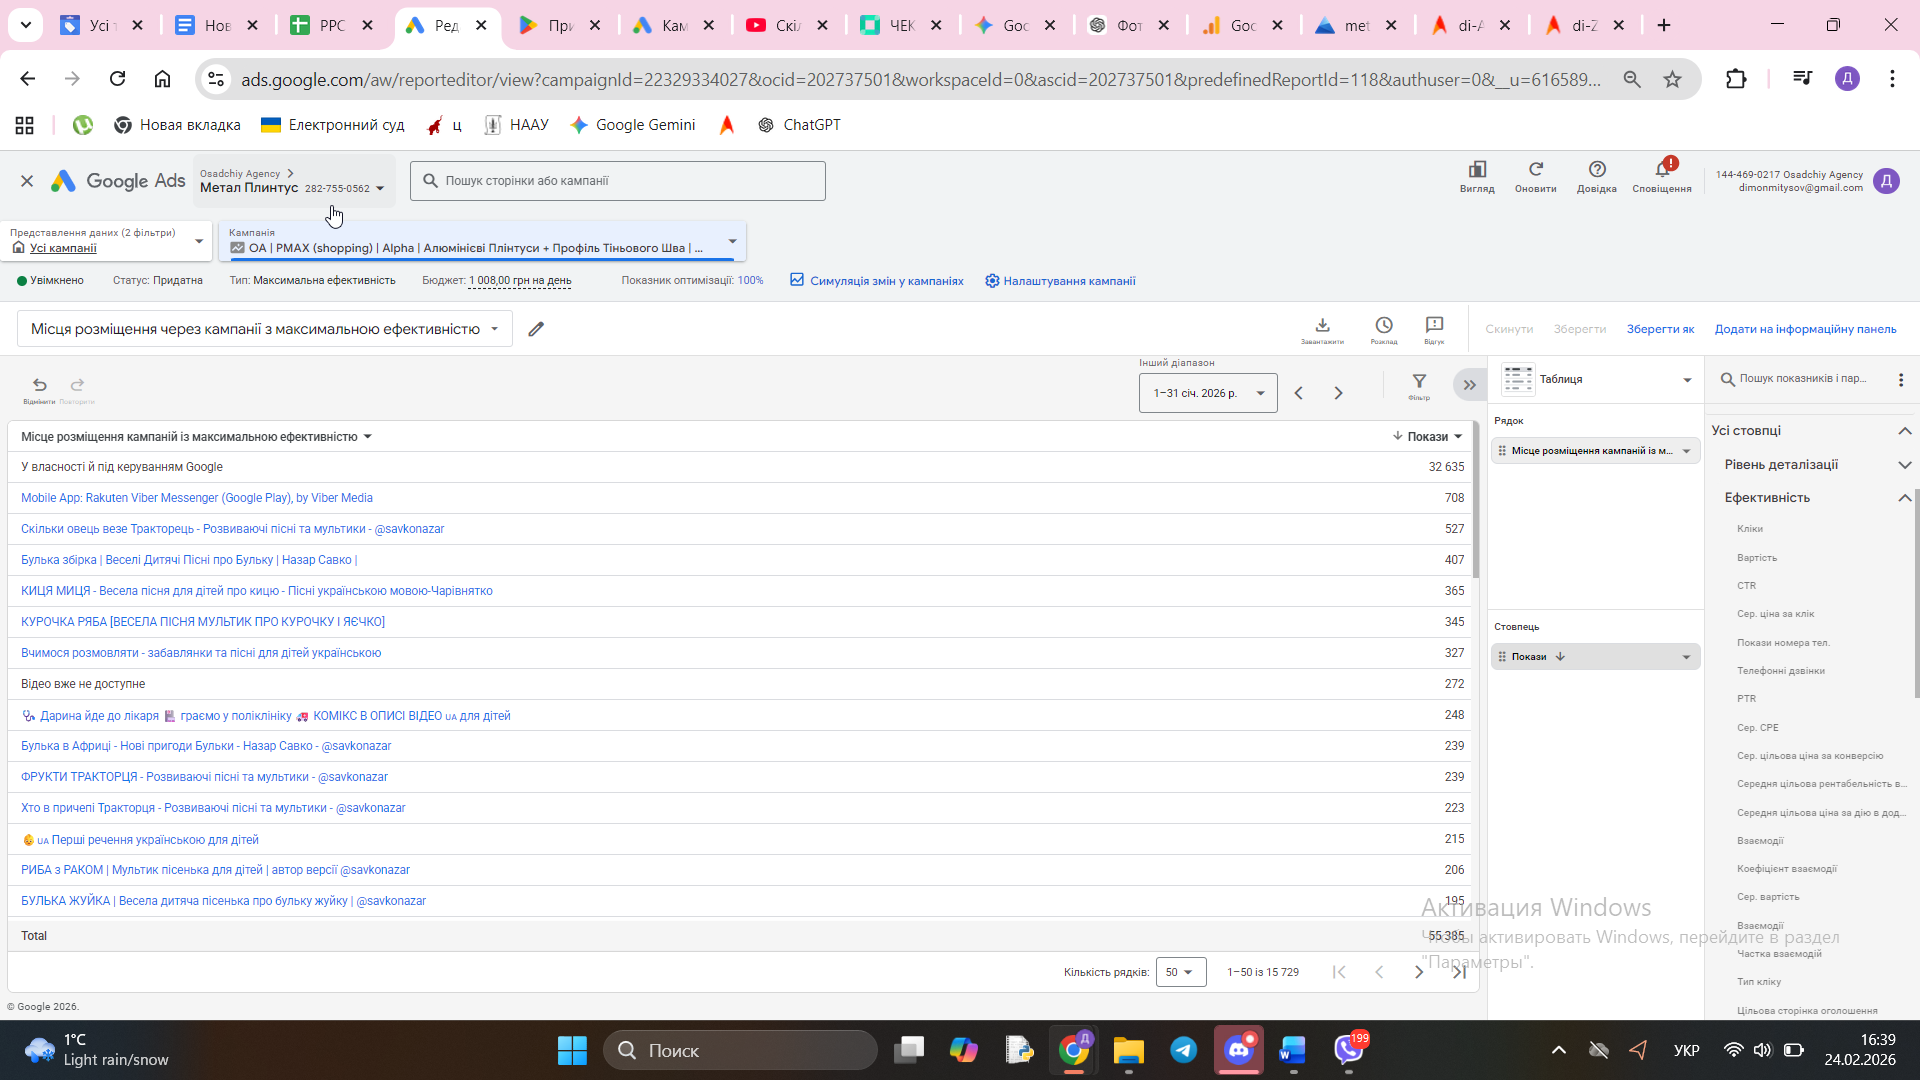Open the rows-per-page 50 dropdown

pyautogui.click(x=1180, y=972)
